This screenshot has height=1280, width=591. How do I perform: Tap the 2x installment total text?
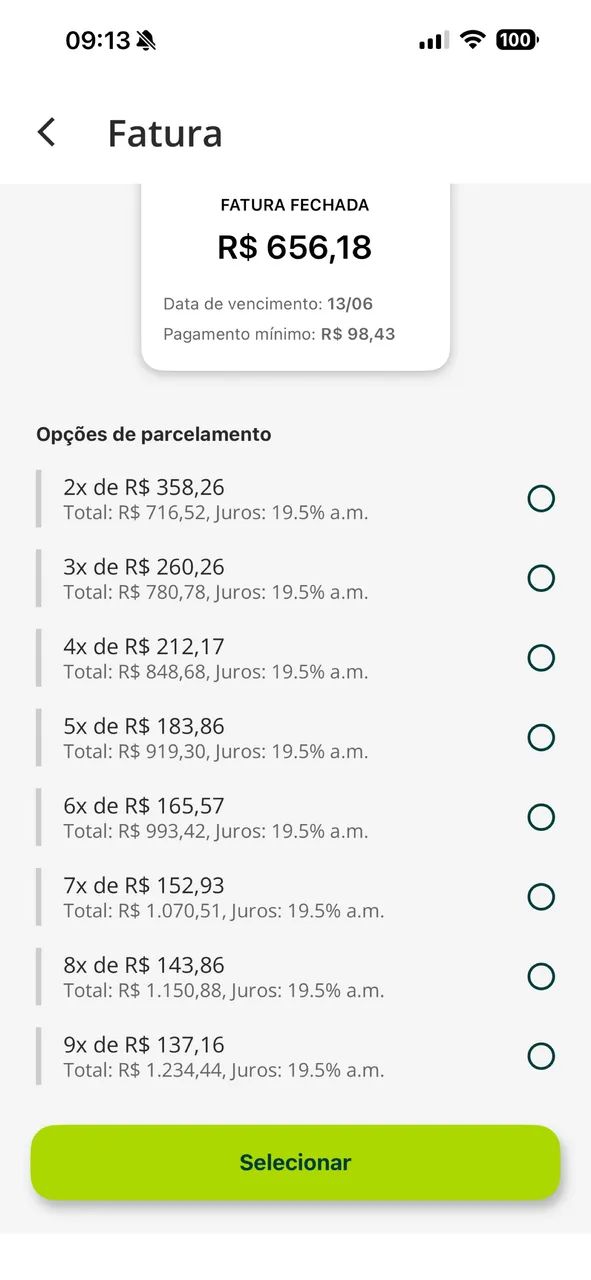215,513
